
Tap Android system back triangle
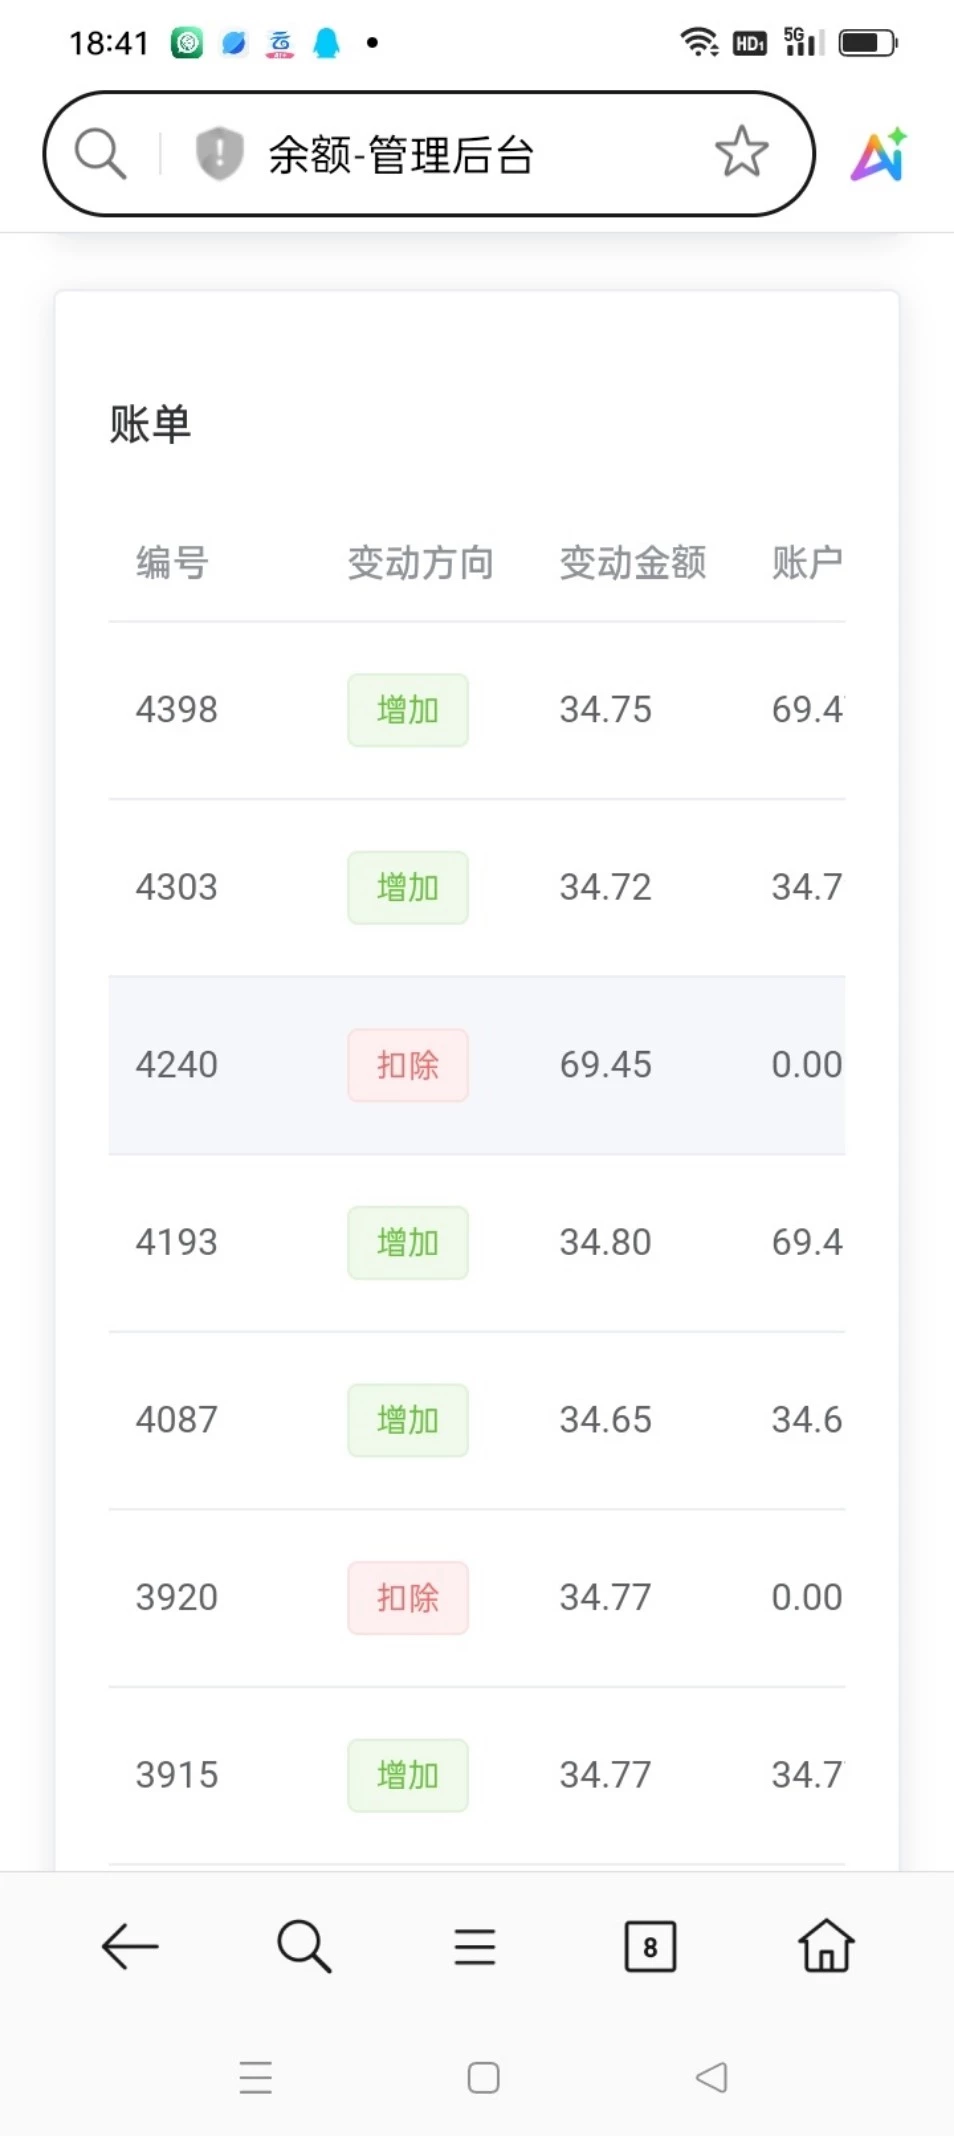click(x=711, y=2077)
